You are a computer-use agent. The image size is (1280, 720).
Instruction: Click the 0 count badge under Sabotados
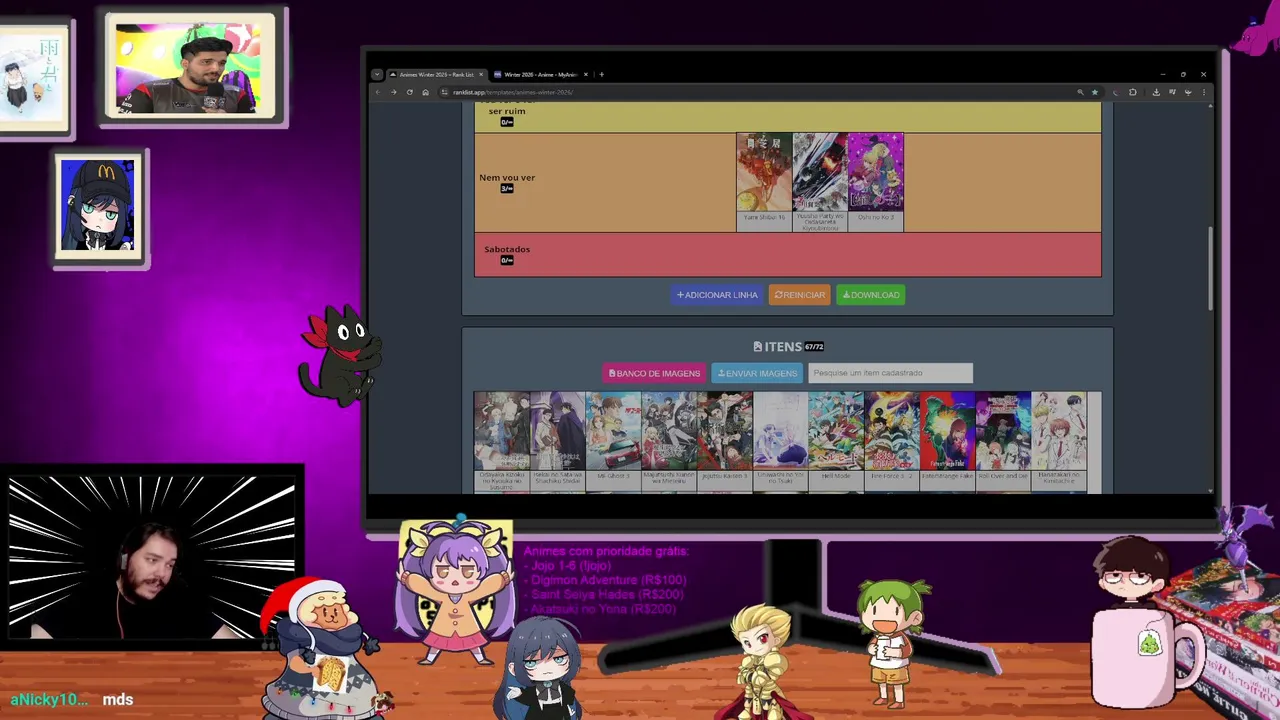tap(507, 260)
